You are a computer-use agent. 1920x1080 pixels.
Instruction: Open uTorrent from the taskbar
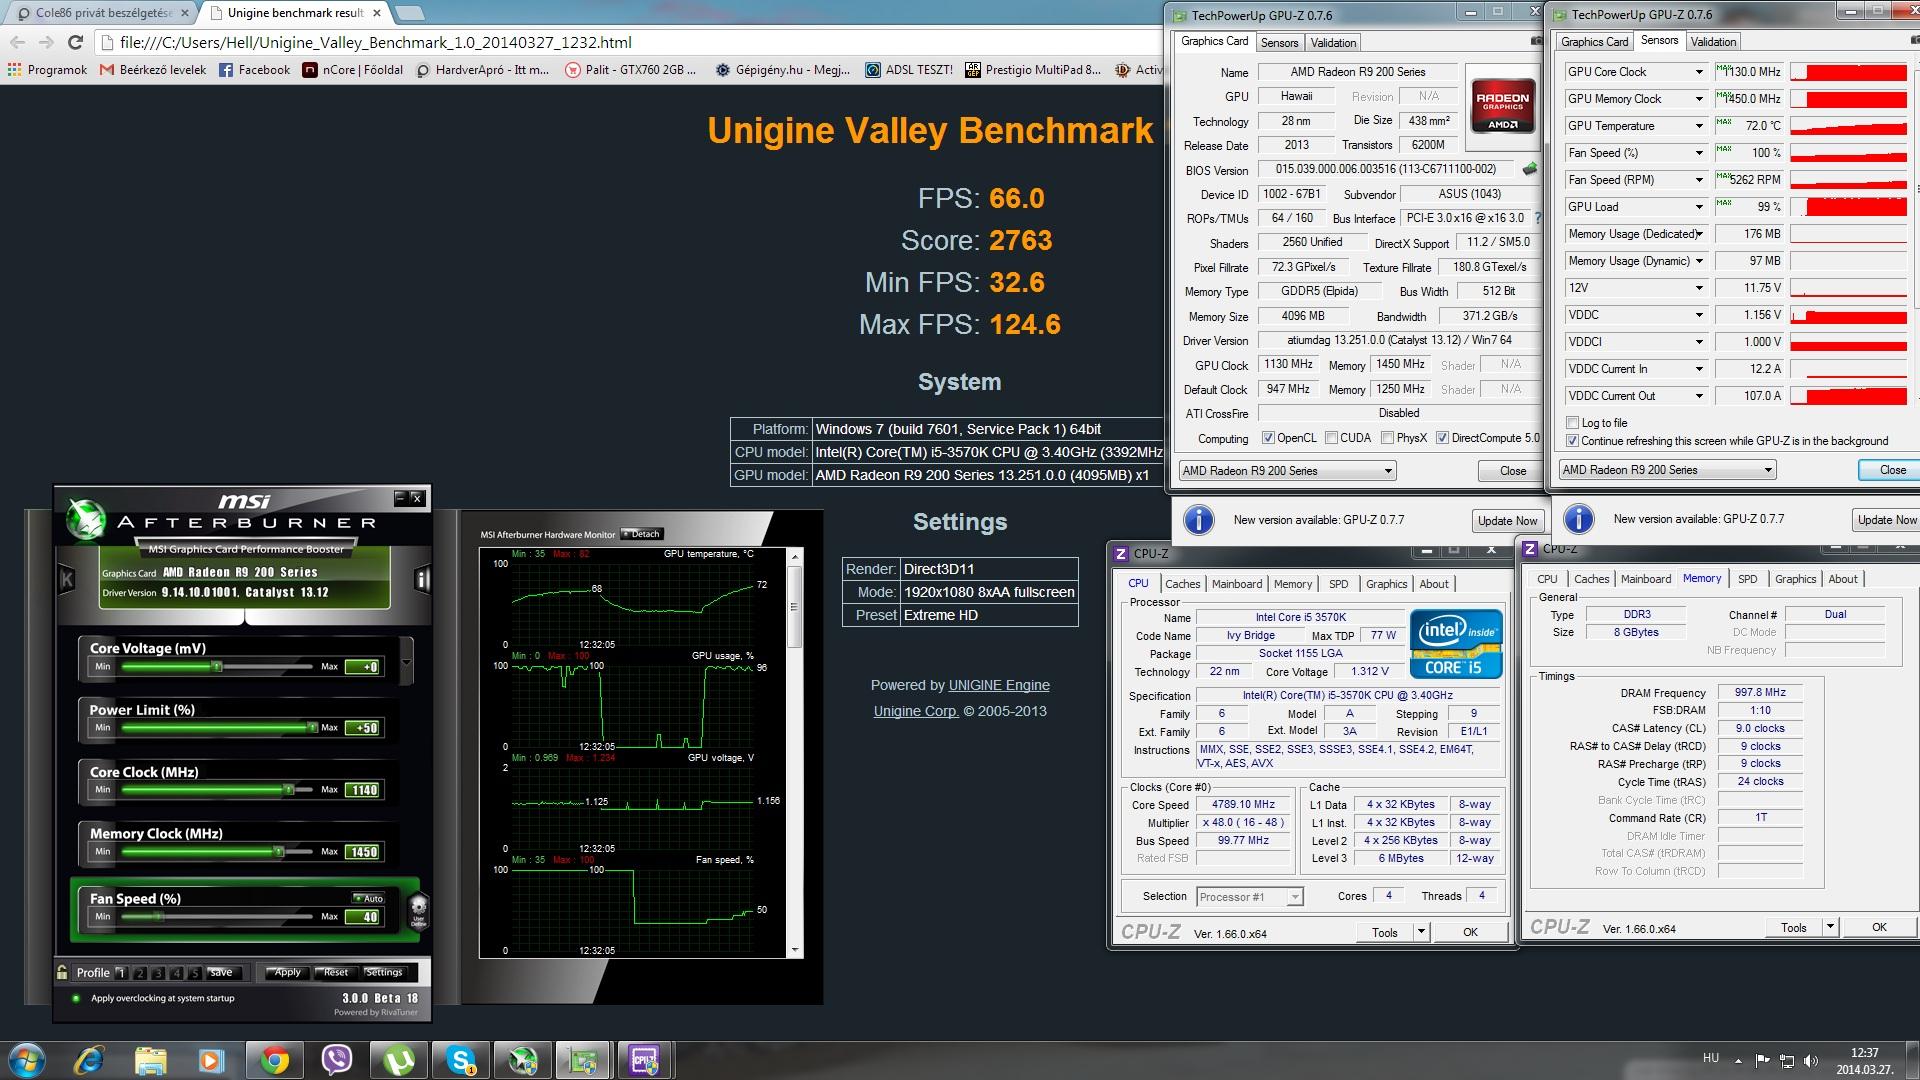click(x=399, y=1060)
